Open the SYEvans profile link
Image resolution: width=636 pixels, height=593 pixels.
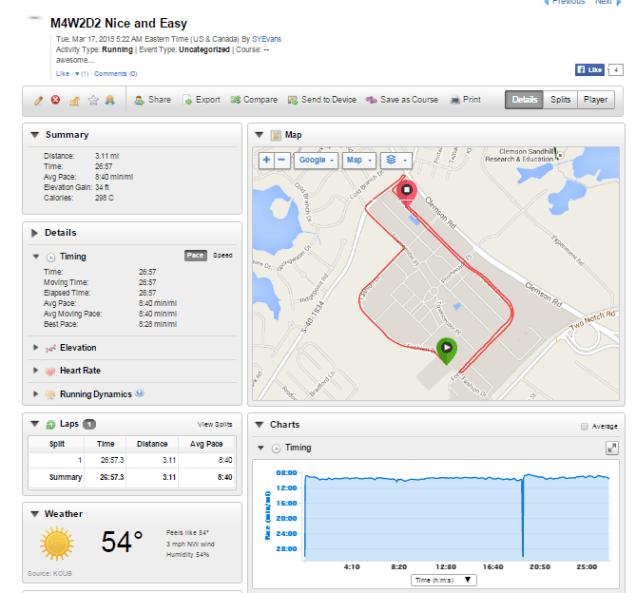click(266, 39)
